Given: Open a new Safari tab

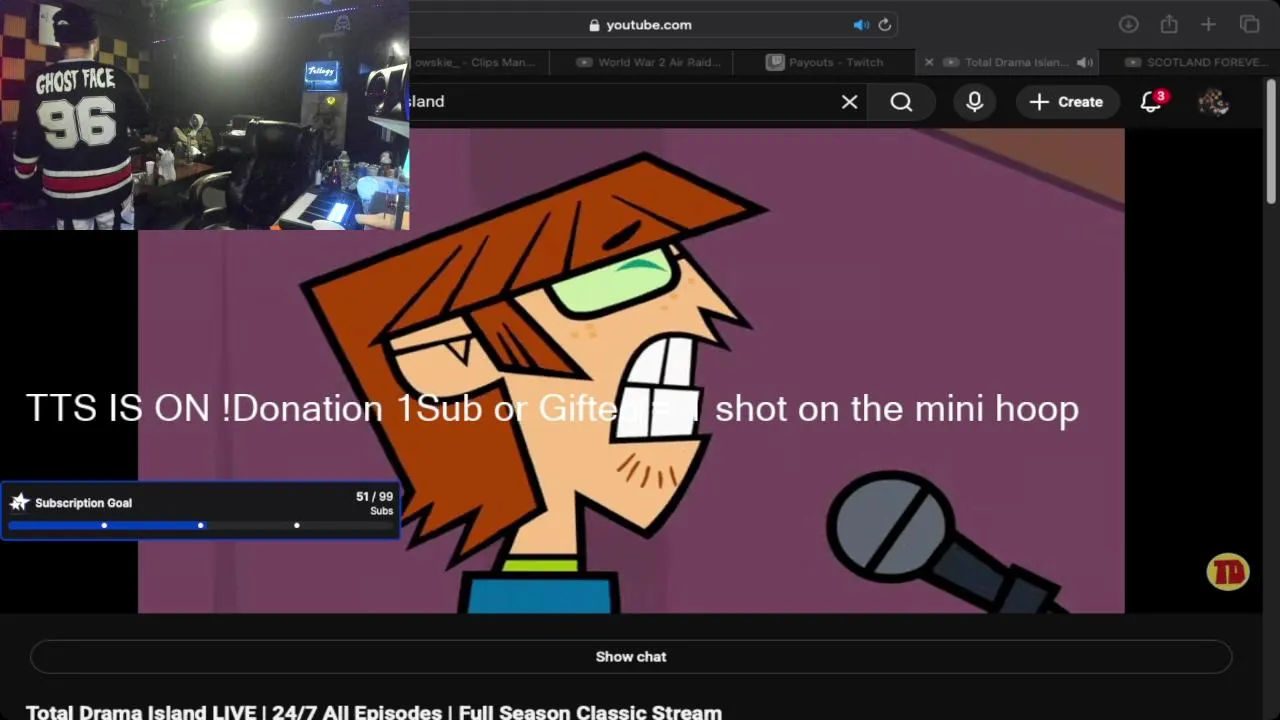Looking at the screenshot, I should (1208, 25).
